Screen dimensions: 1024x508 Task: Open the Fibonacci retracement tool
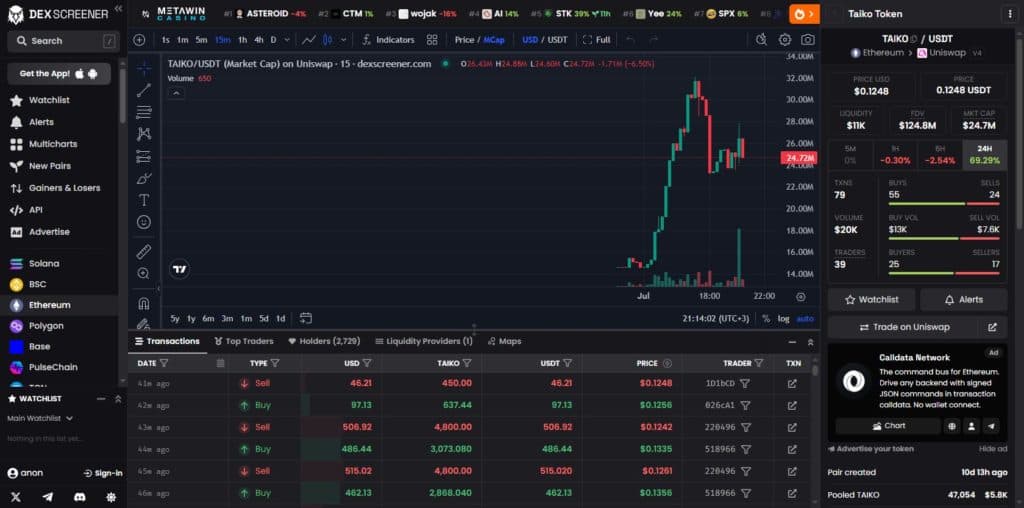click(x=144, y=112)
